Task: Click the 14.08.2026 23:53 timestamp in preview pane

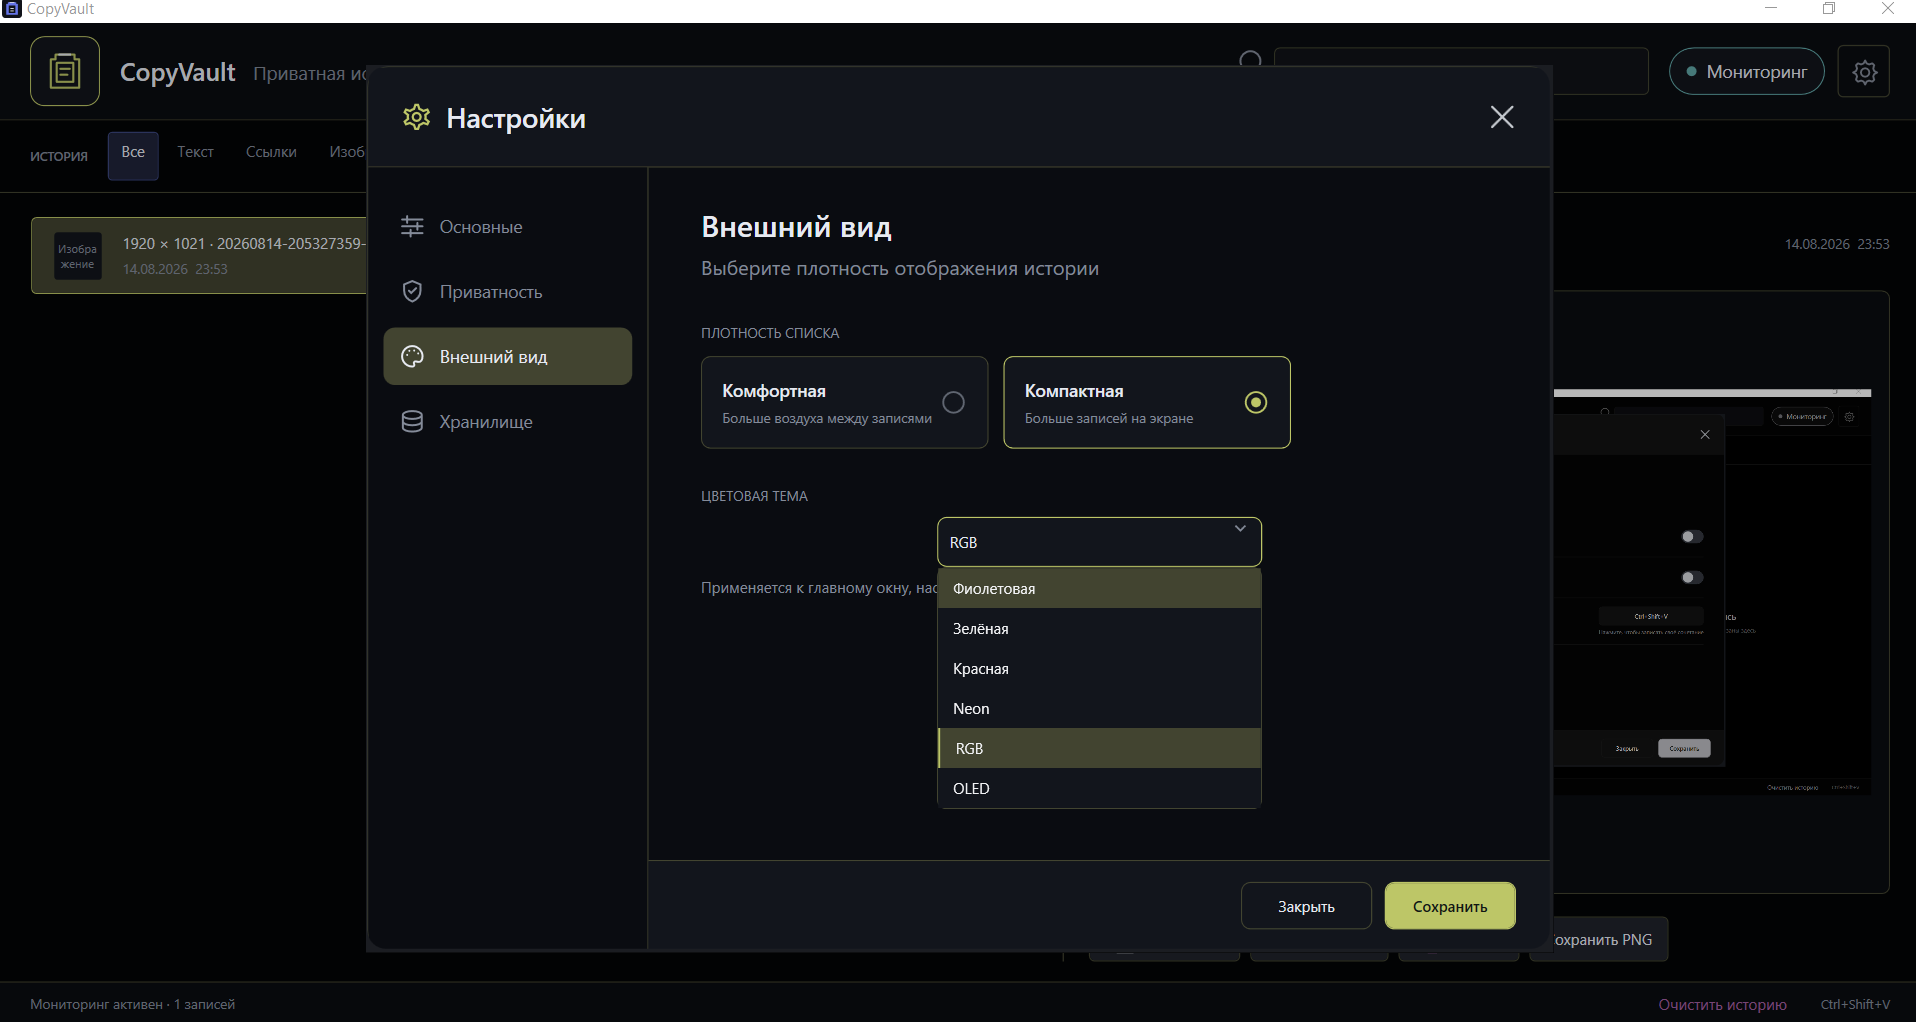Action: point(1837,244)
